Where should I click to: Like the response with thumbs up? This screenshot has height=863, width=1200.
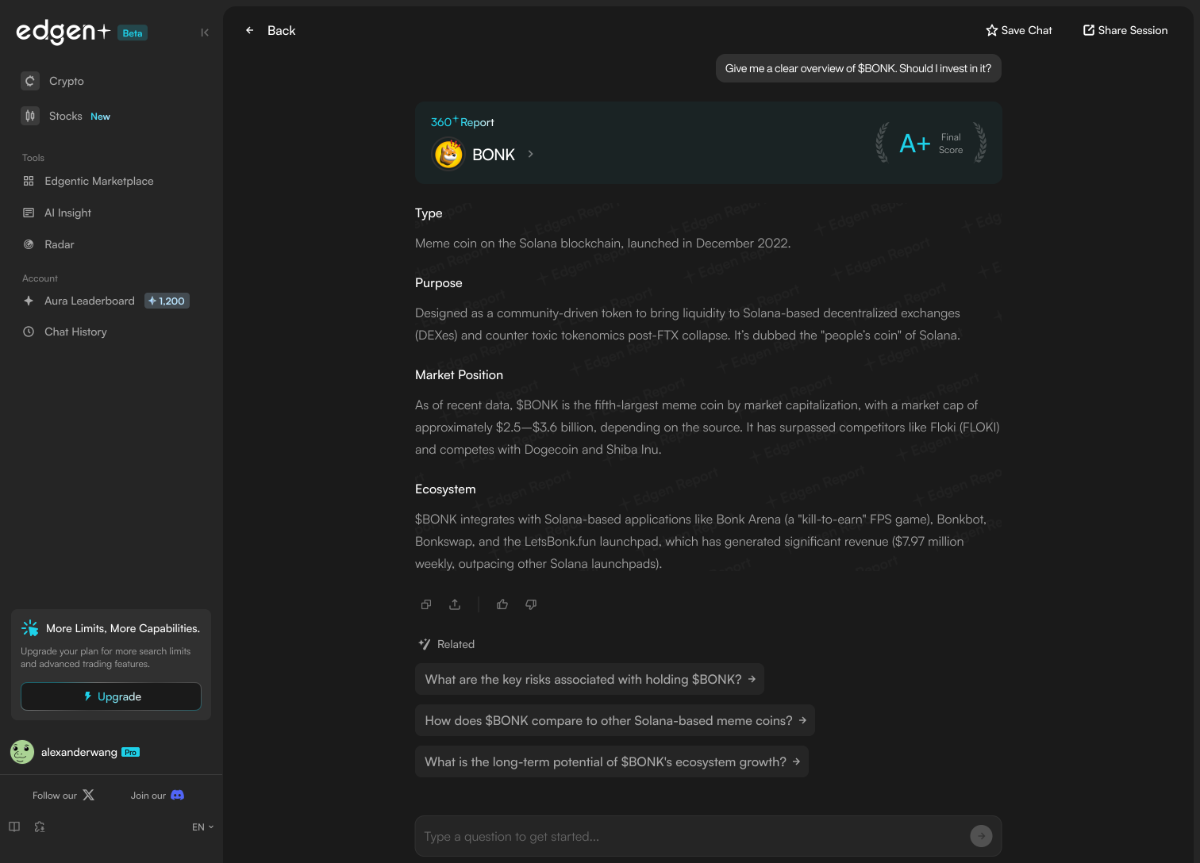tap(502, 604)
